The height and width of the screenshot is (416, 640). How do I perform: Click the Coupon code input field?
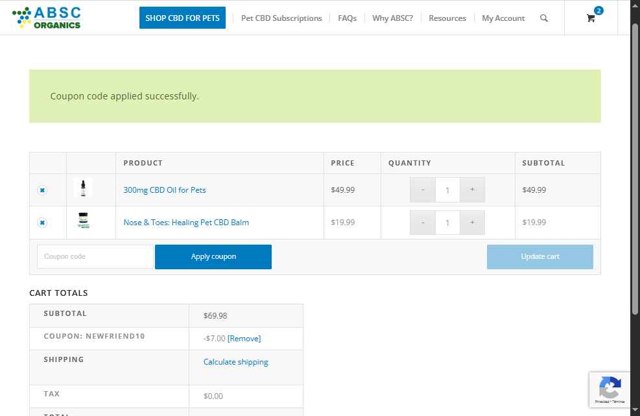pyautogui.click(x=96, y=257)
